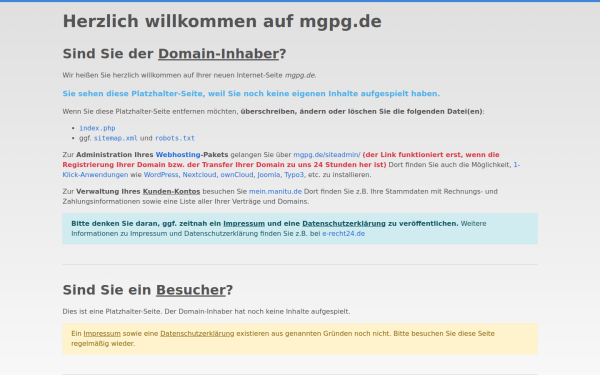
Task: Click Impressum in the yellow notice box
Action: (102, 333)
